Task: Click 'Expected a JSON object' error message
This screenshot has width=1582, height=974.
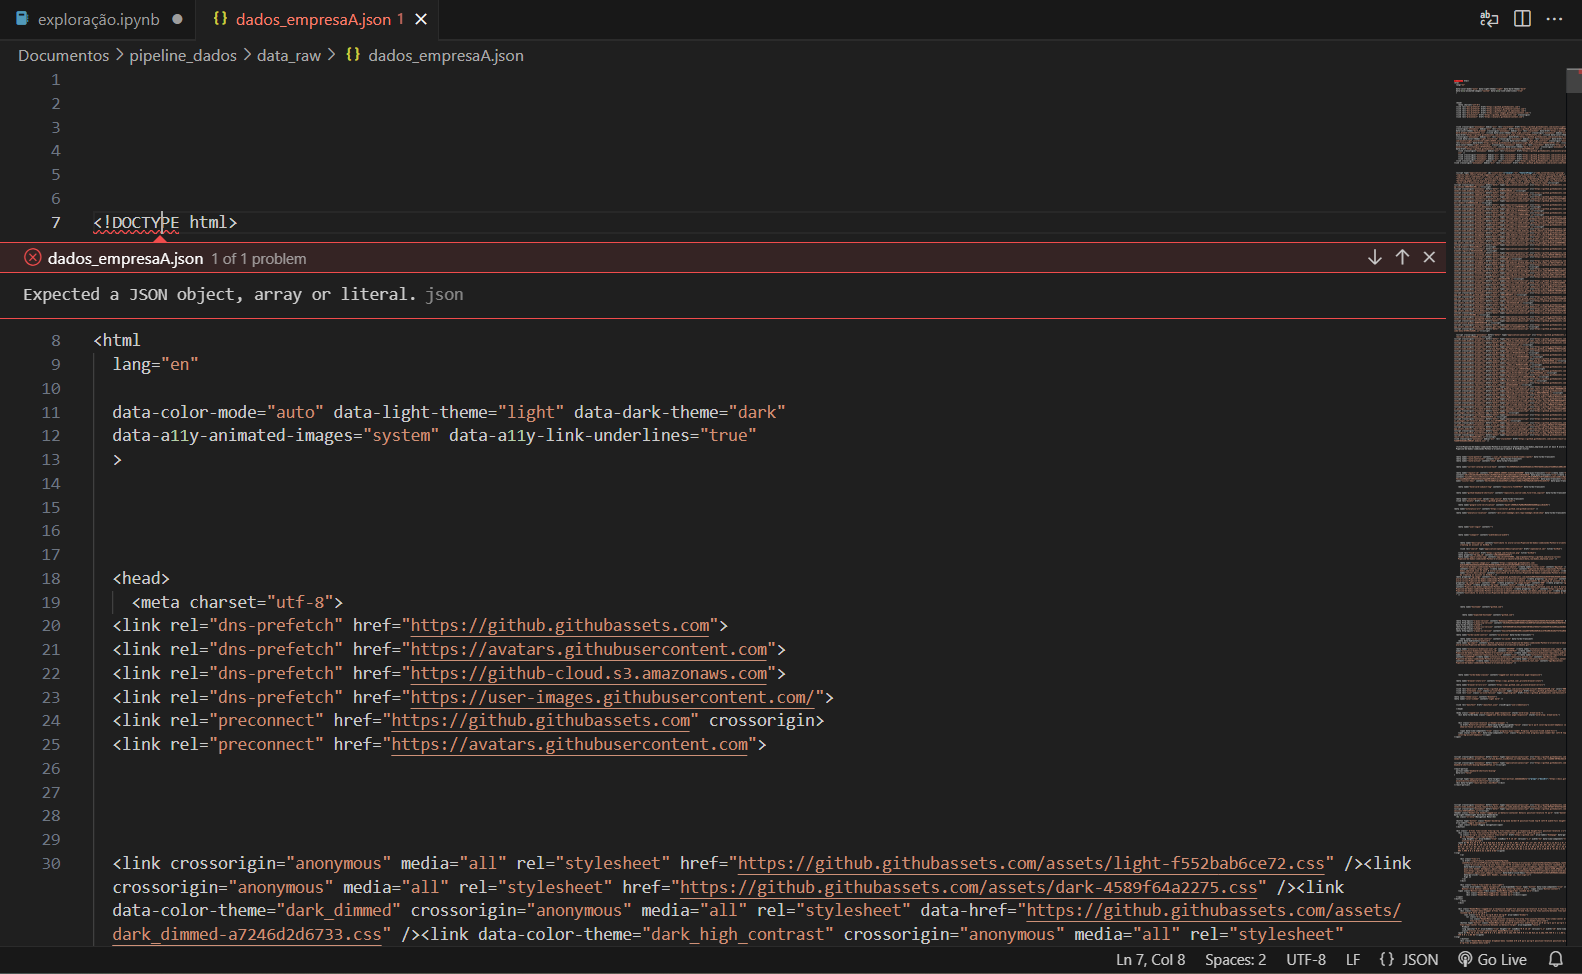Action: tap(220, 295)
